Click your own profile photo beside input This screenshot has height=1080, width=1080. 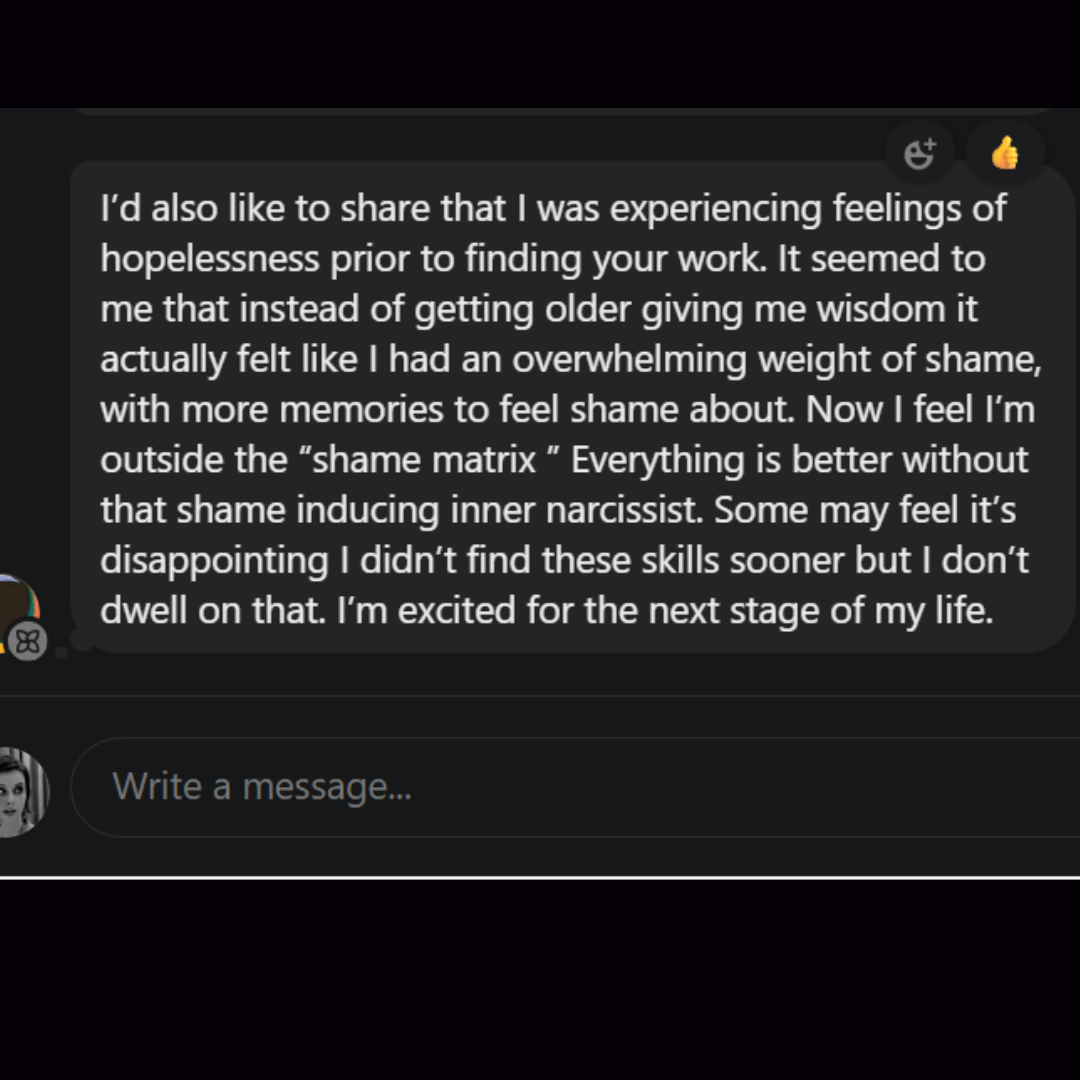point(22,791)
